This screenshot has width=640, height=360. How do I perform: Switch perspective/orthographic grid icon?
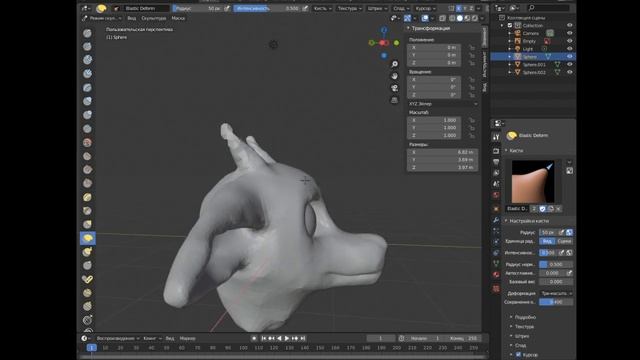click(394, 100)
